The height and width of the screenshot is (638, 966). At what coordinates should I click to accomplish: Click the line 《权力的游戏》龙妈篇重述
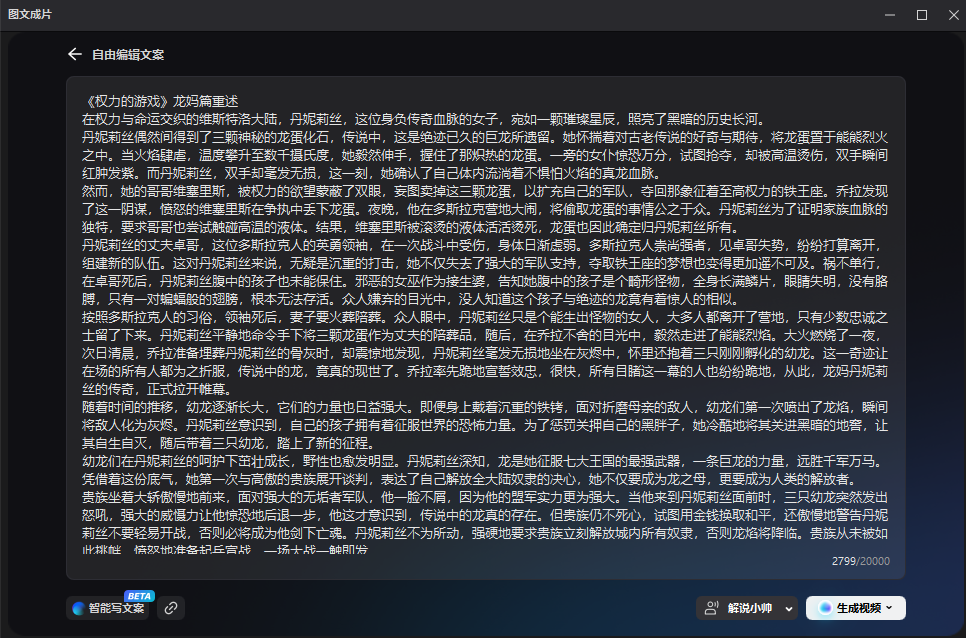[x=160, y=101]
